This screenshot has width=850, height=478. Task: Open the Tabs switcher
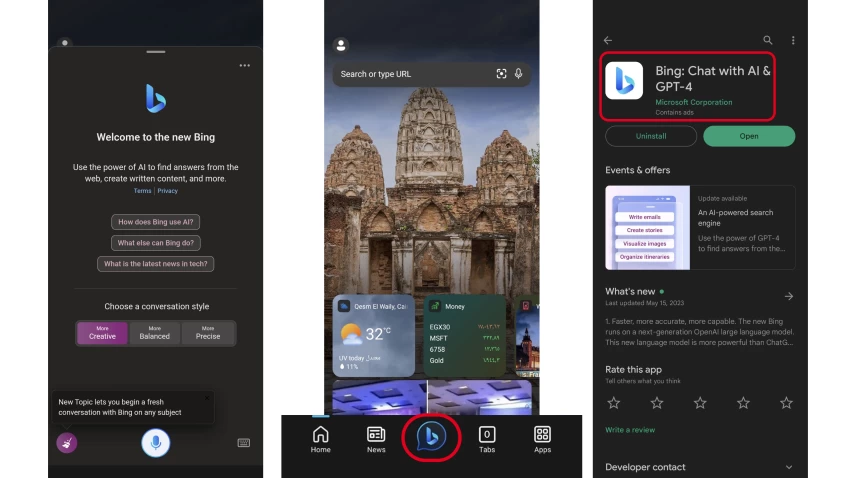pyautogui.click(x=487, y=439)
